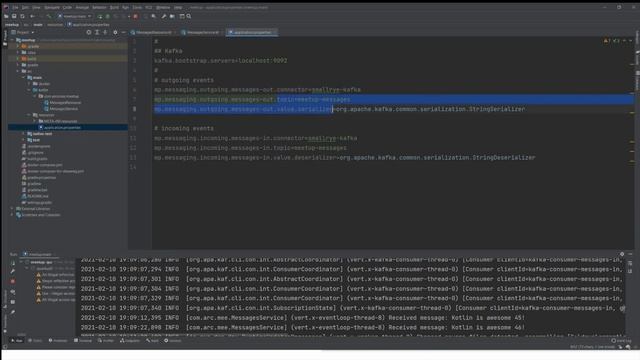Open the File menu
640x360 pixels.
[15, 7]
